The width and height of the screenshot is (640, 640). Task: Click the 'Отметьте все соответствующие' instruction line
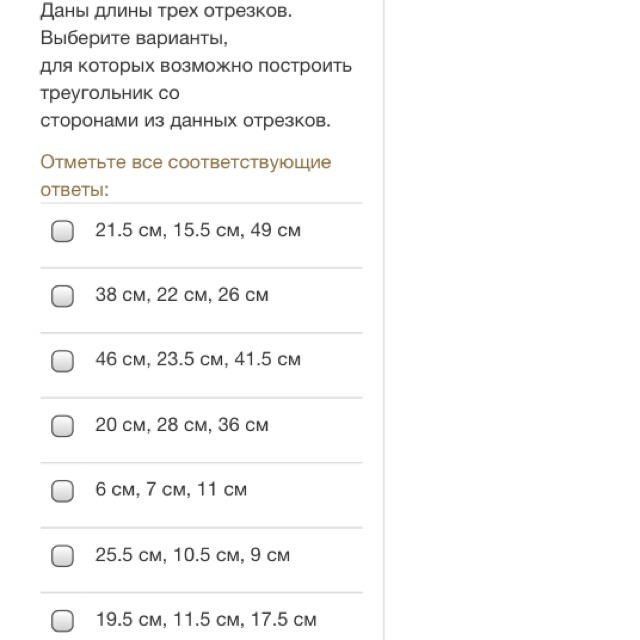click(x=186, y=162)
